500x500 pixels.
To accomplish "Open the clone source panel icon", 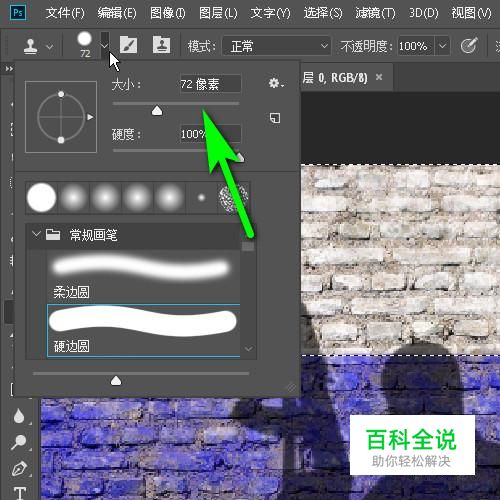I will (161, 45).
